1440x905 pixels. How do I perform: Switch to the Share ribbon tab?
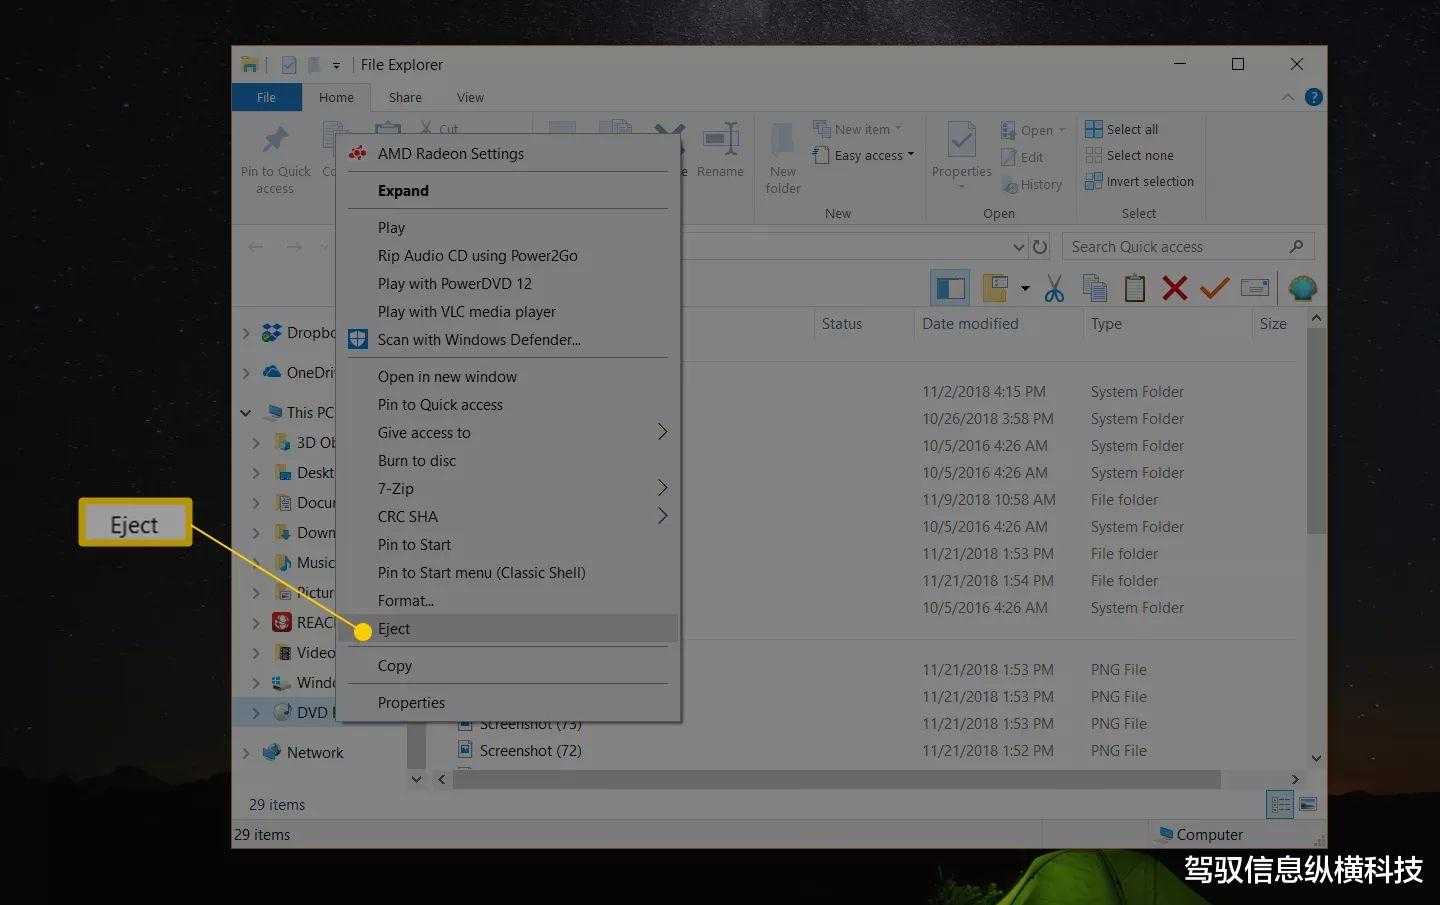[x=405, y=97]
